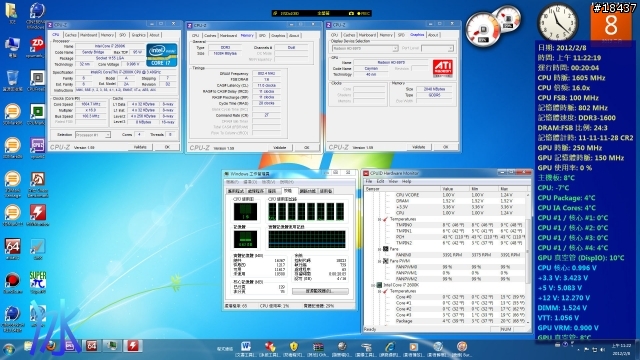Open Help menu in Hardware Monitor
The height and width of the screenshot is (360, 640).
(x=407, y=181)
